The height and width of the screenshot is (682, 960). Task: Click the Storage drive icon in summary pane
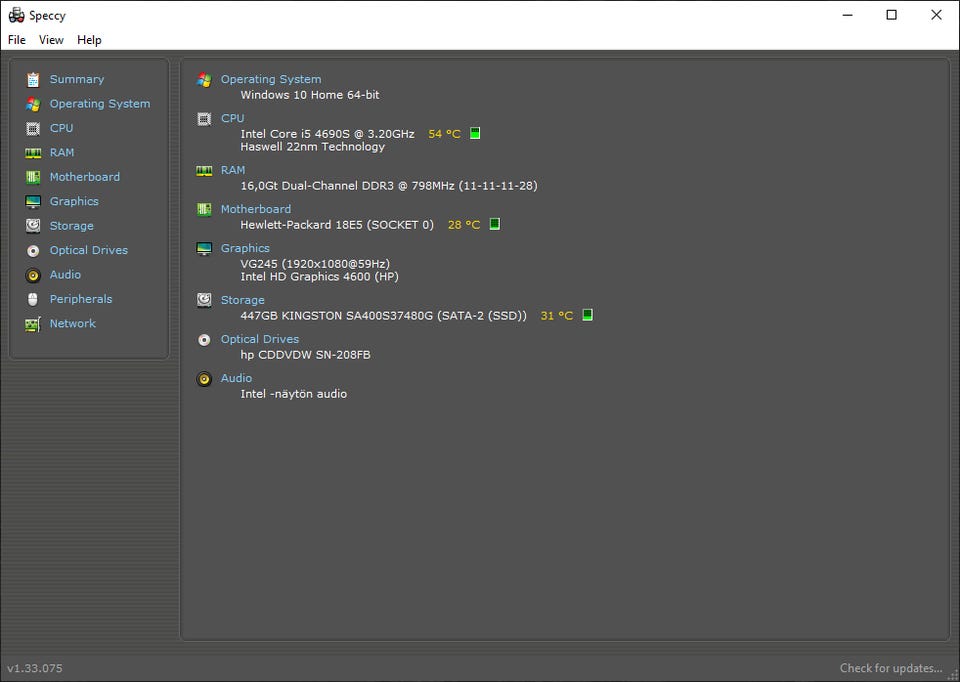[x=204, y=300]
